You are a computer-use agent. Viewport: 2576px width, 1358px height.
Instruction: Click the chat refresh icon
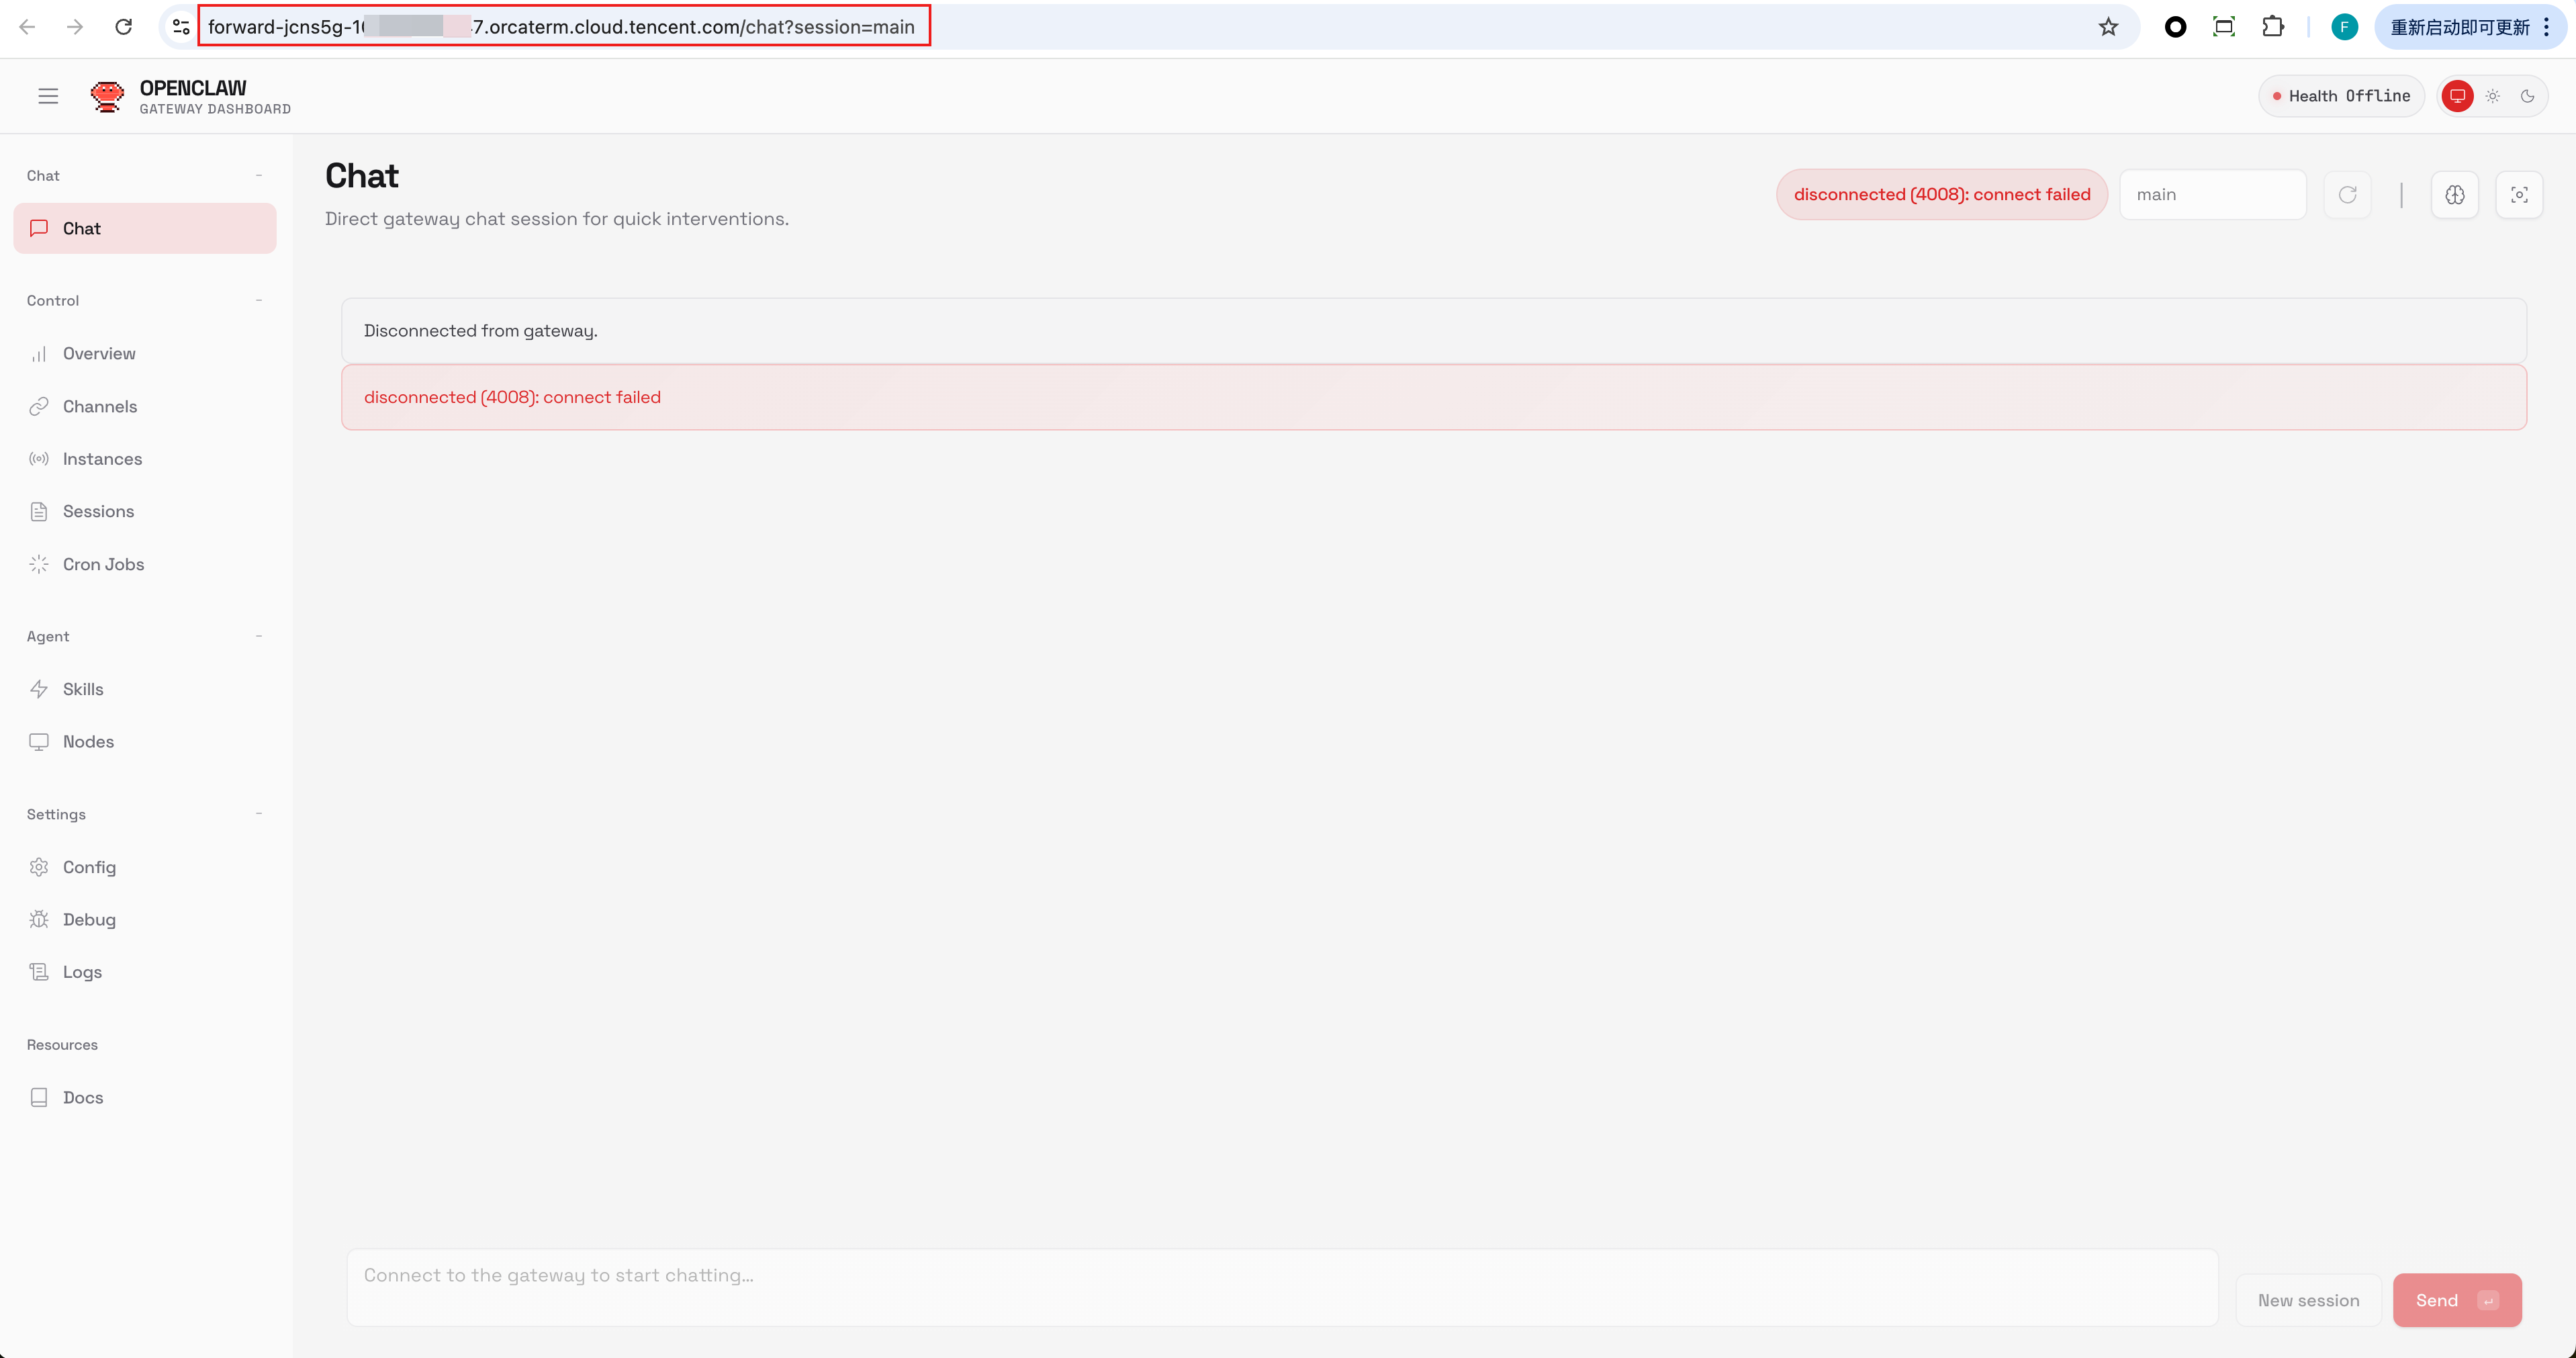pyautogui.click(x=2347, y=195)
